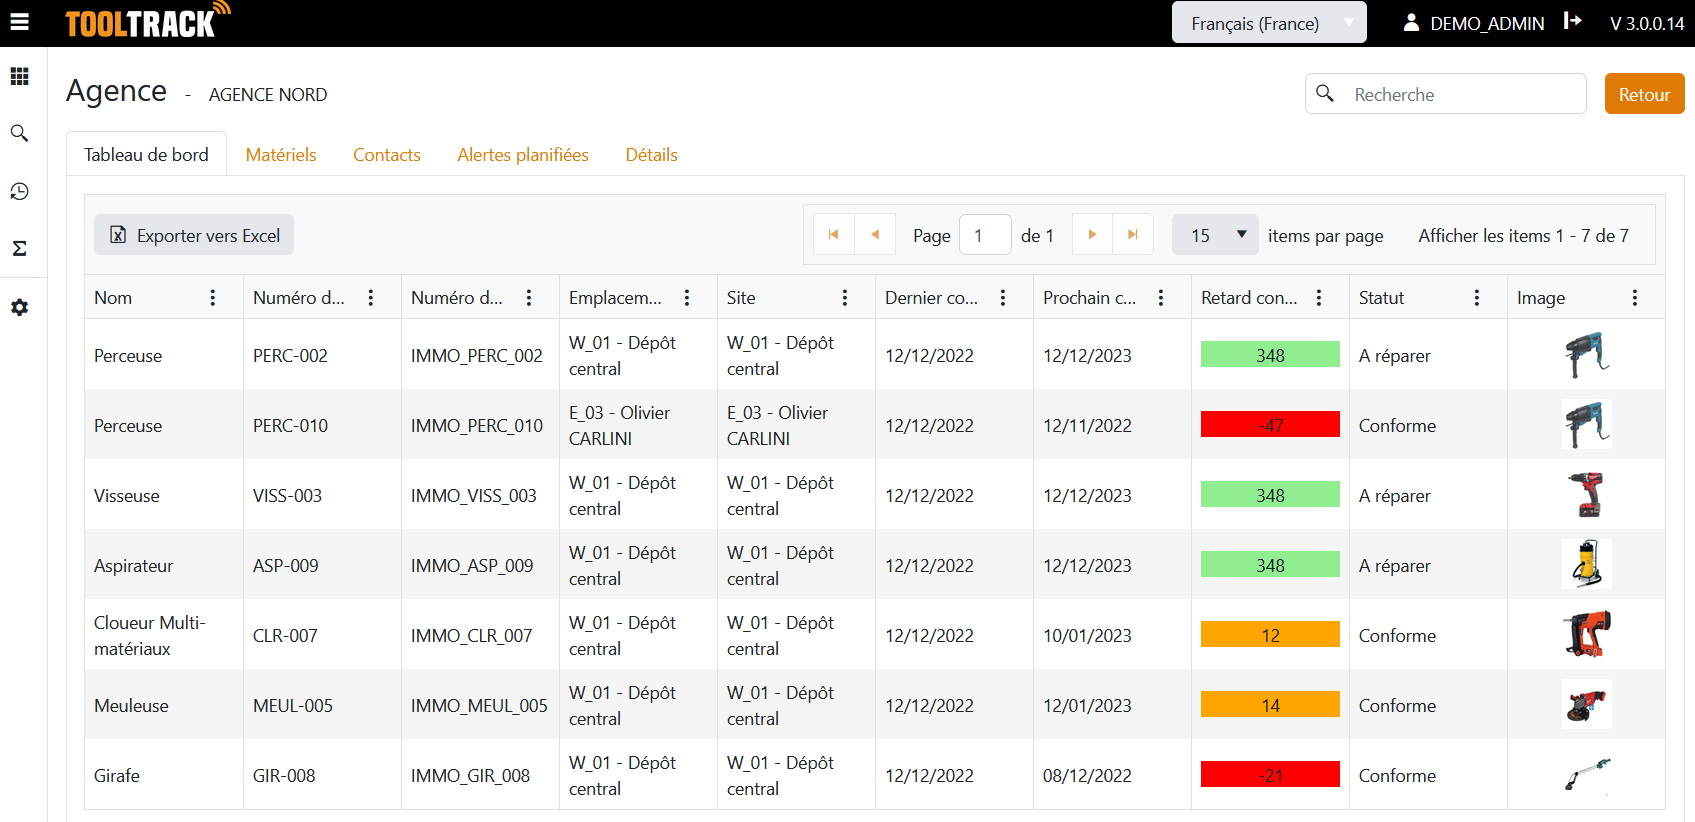The image size is (1695, 822).
Task: Open first Numéro d... column options menu
Action: (371, 298)
